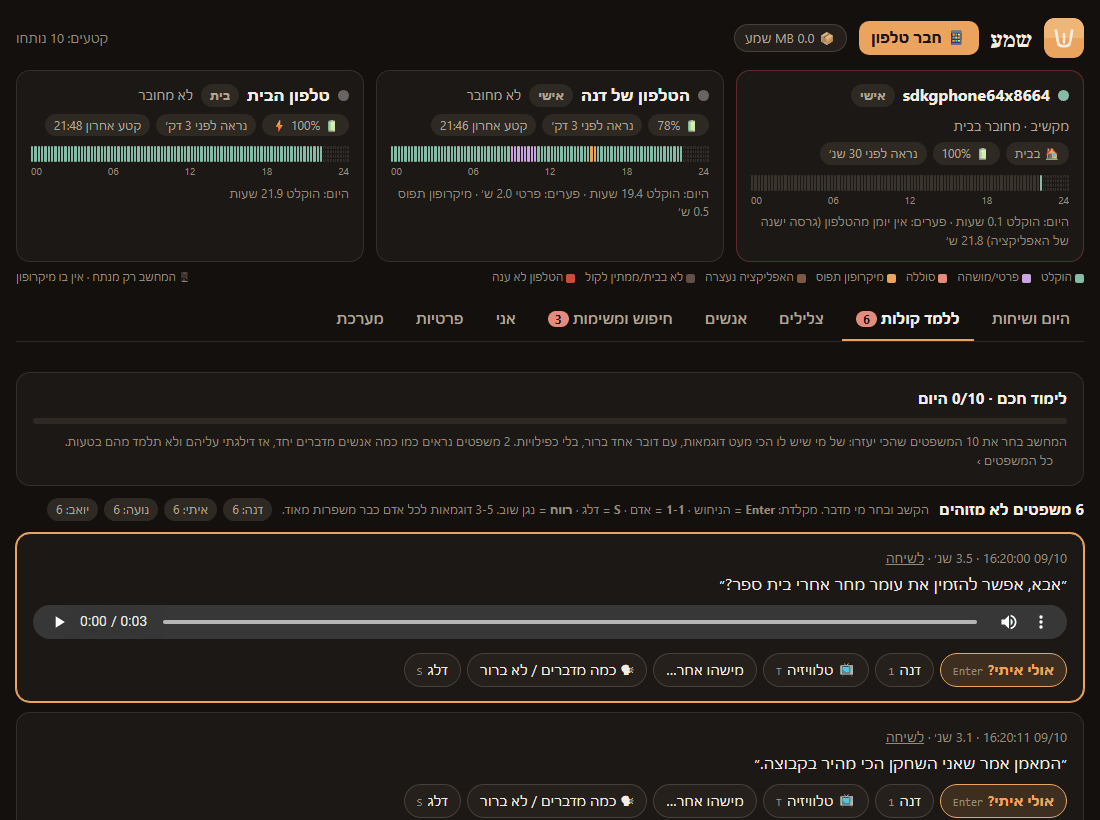
Task: Click the האפליקציה נעצרה legend swatch
Action: coord(801,278)
